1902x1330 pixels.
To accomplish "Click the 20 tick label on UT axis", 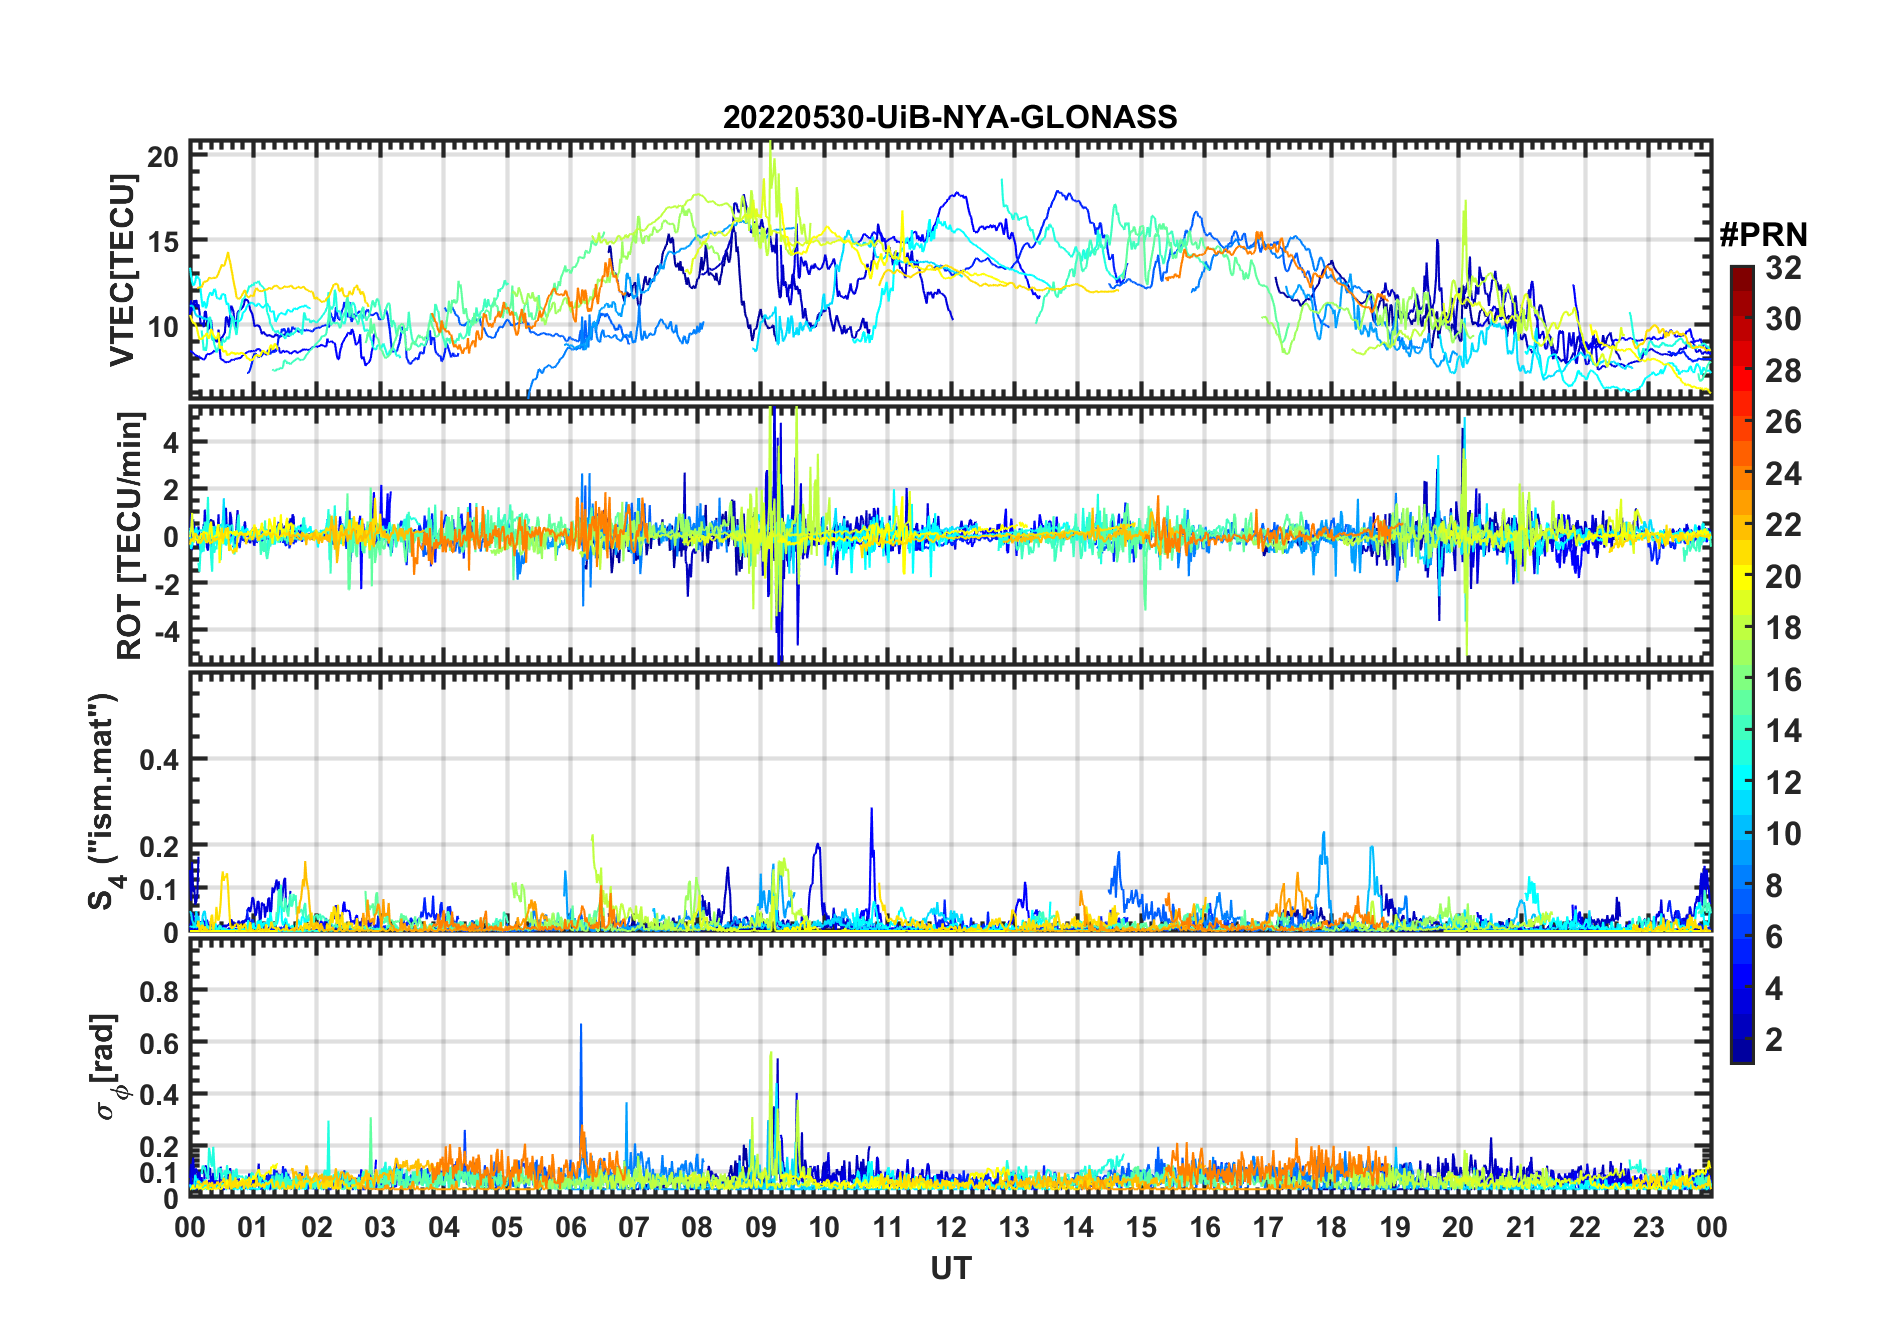I will coord(1458,1227).
